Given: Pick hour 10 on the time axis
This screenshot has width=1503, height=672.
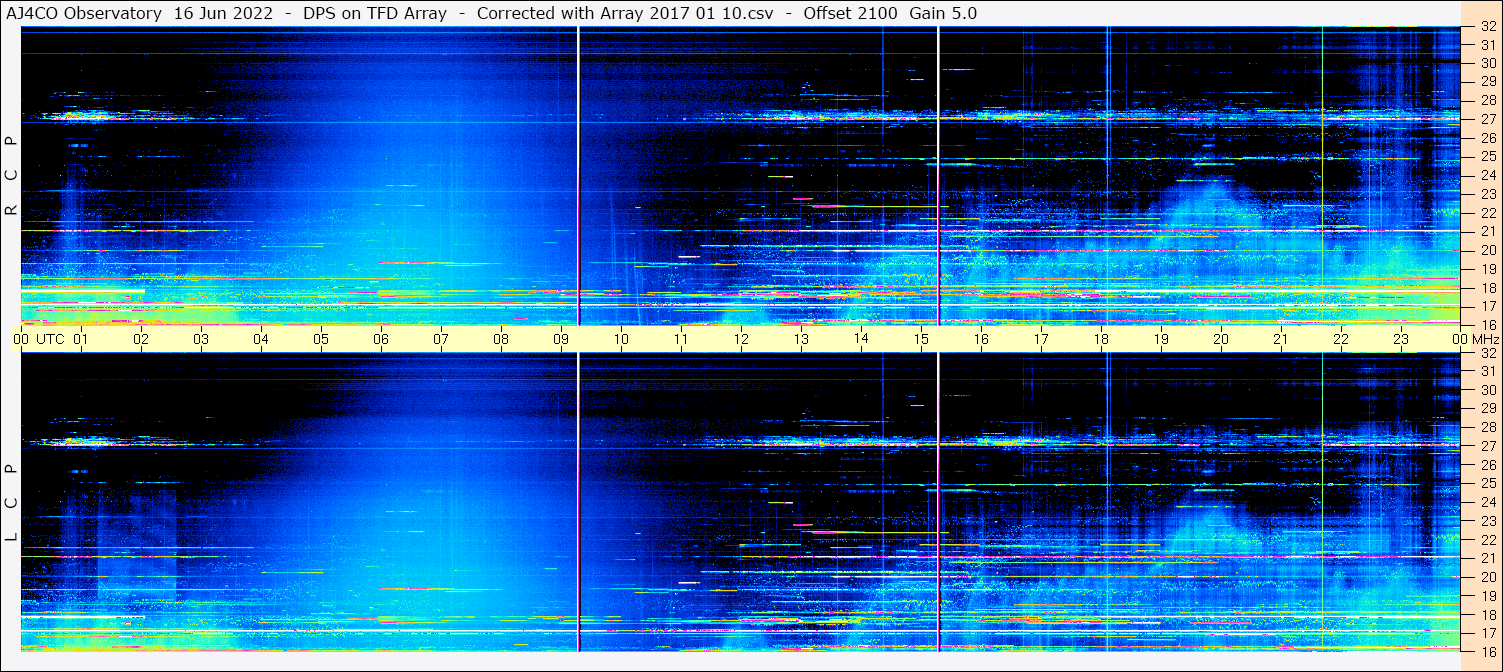Looking at the screenshot, I should 621,339.
